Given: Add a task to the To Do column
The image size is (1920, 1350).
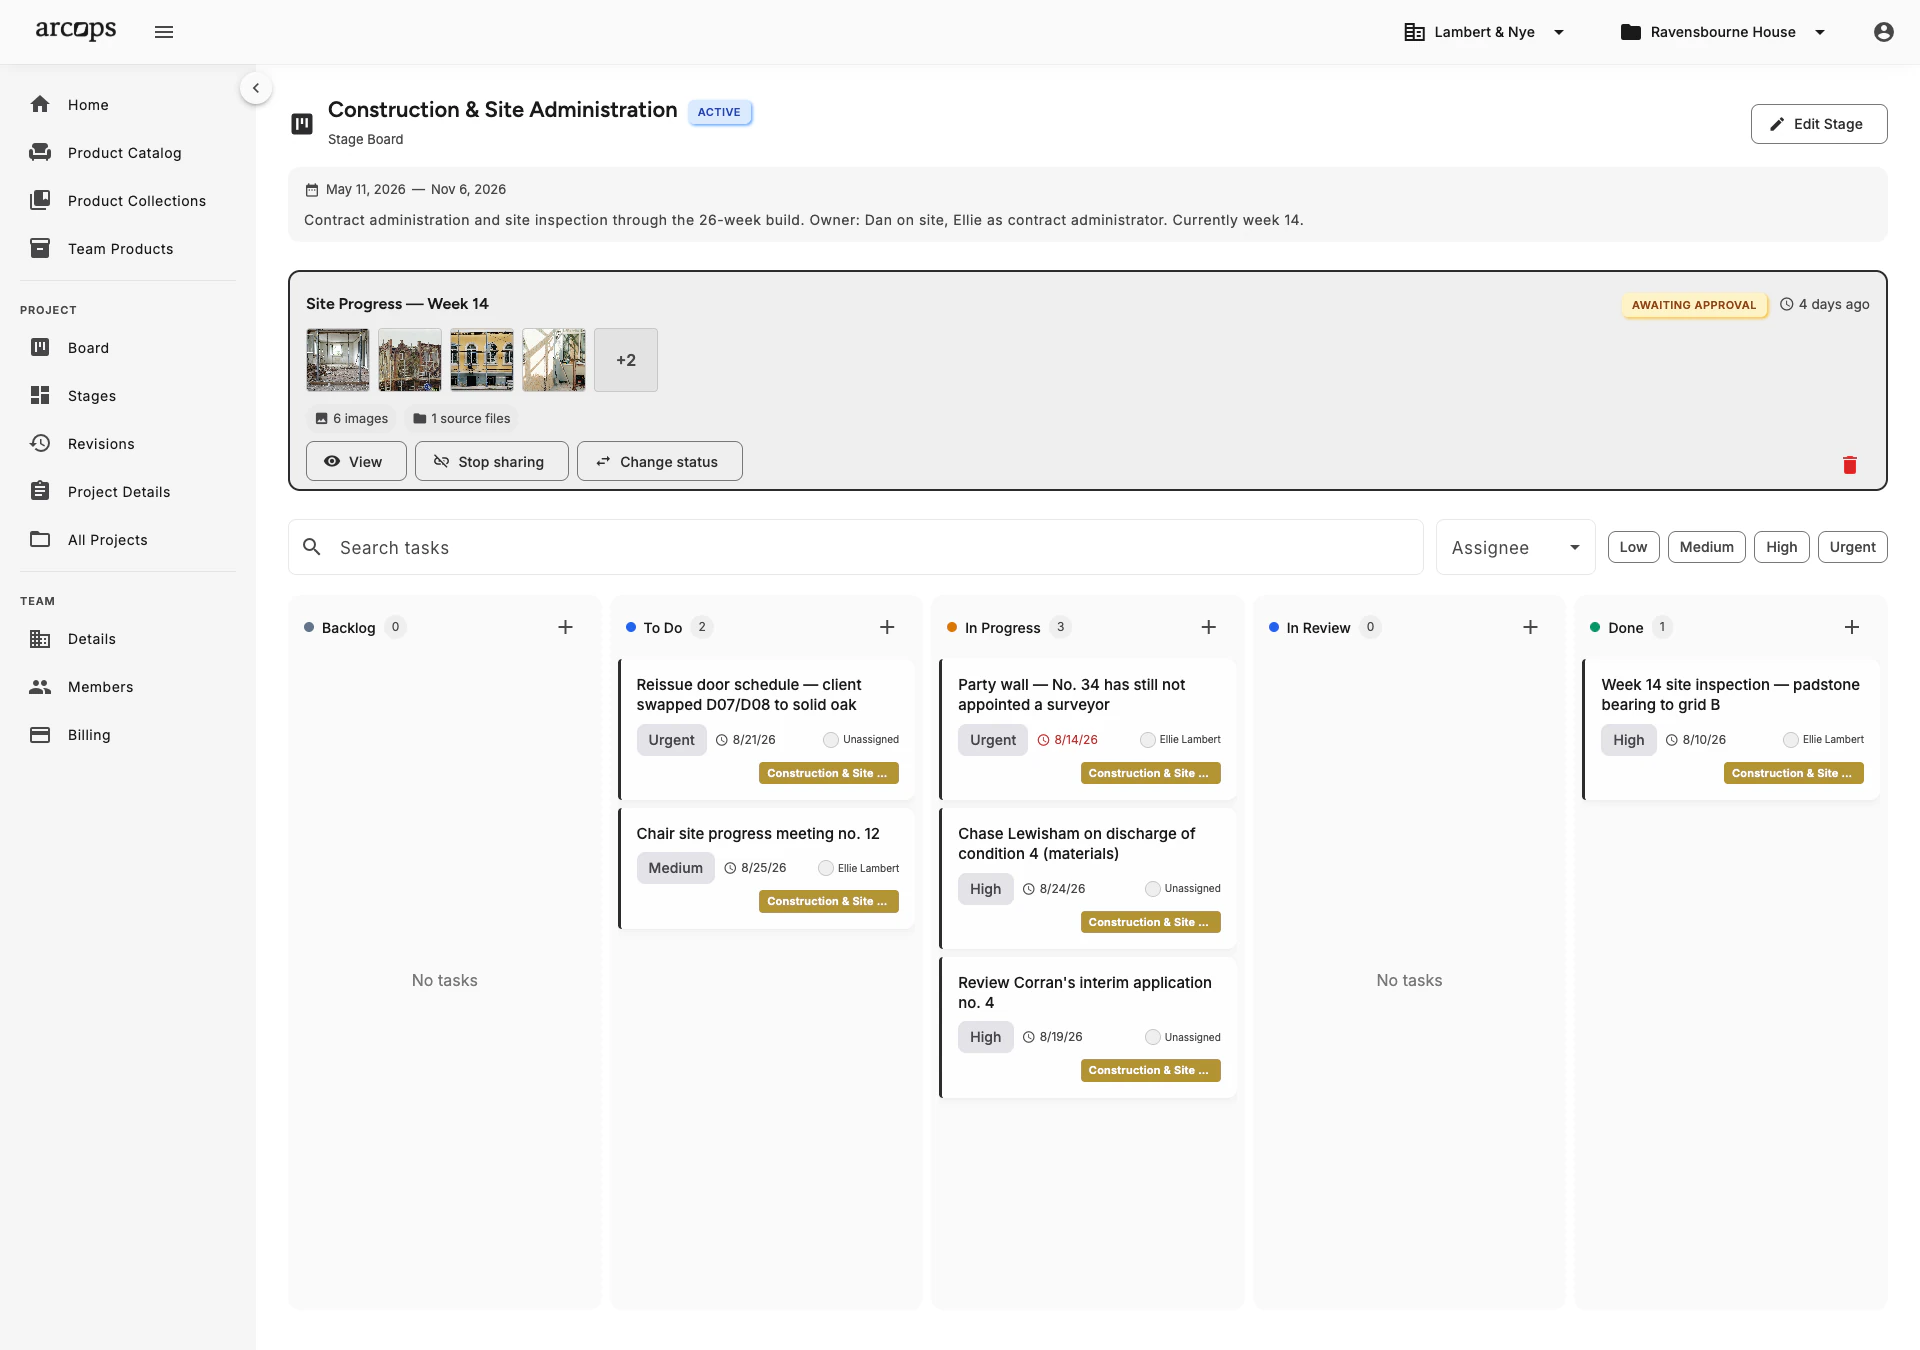Looking at the screenshot, I should (x=887, y=627).
